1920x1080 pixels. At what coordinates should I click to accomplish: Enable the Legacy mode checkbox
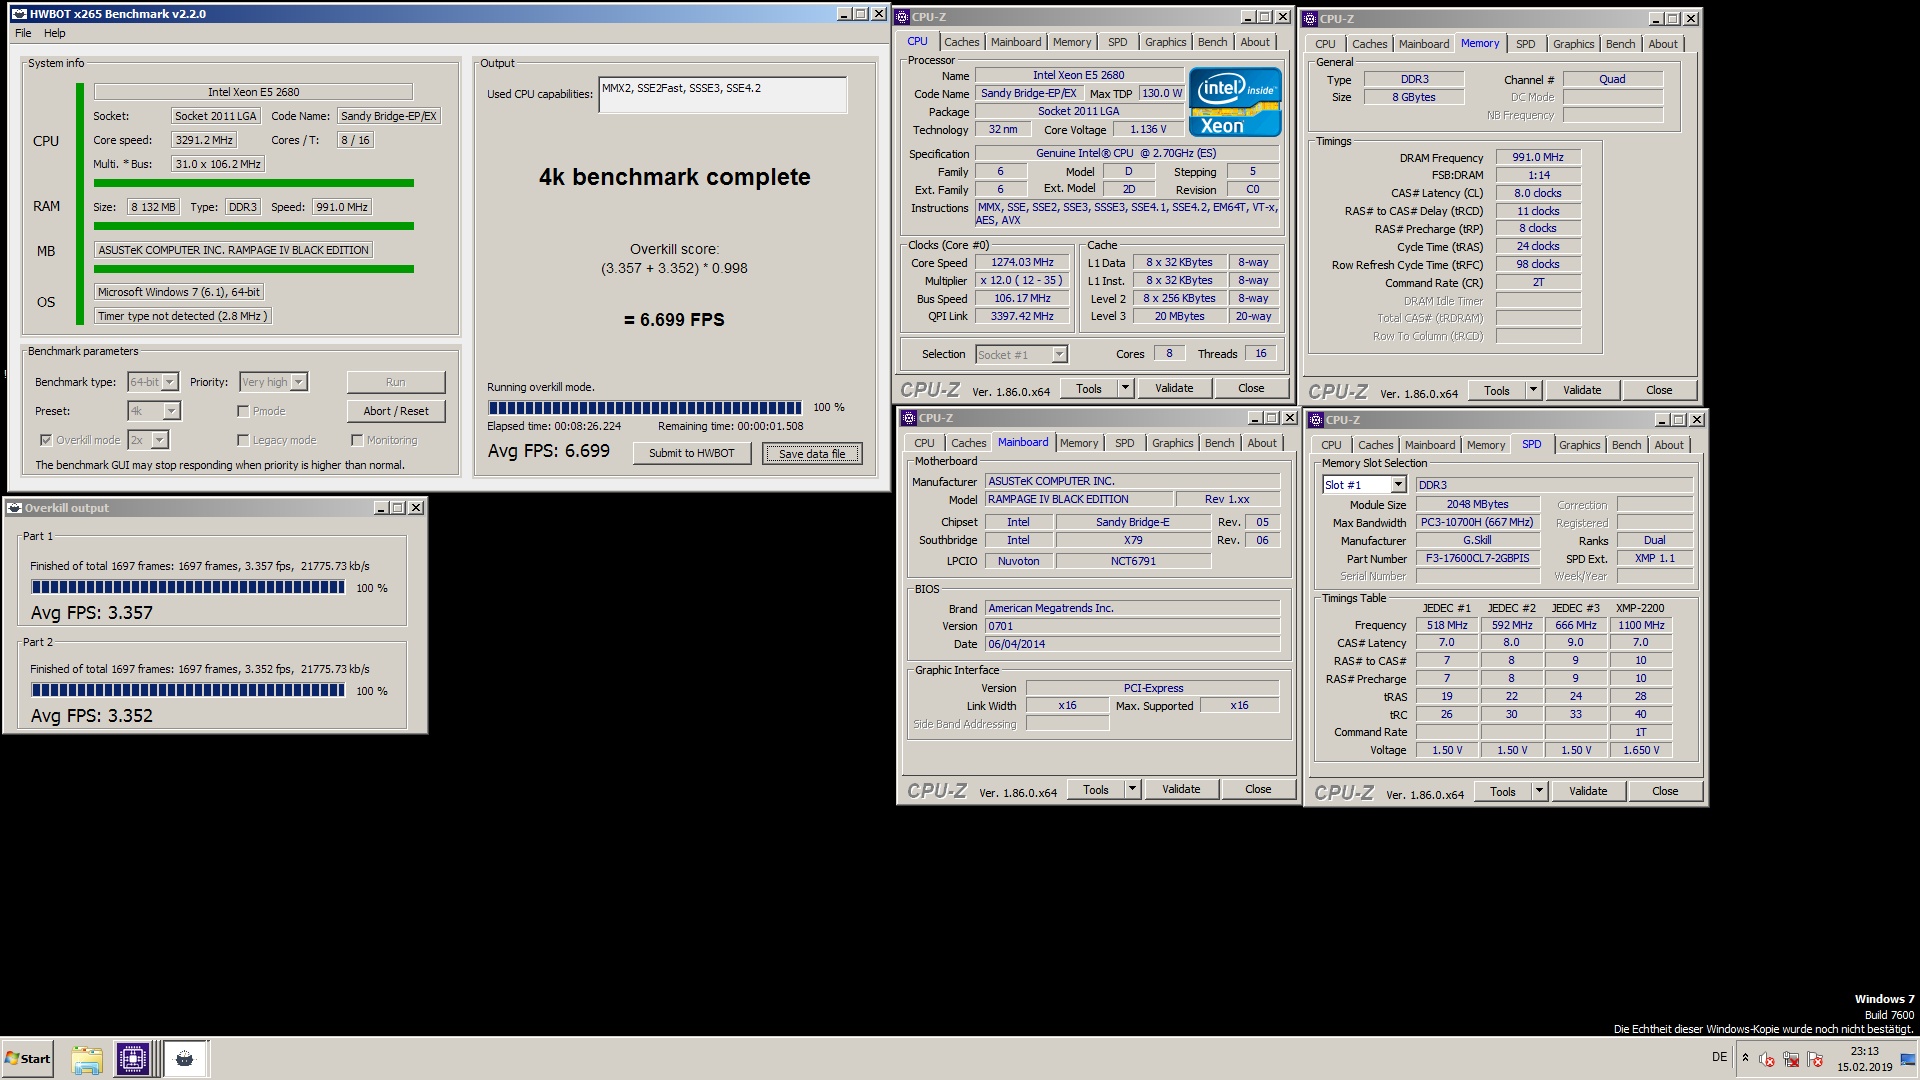click(243, 440)
